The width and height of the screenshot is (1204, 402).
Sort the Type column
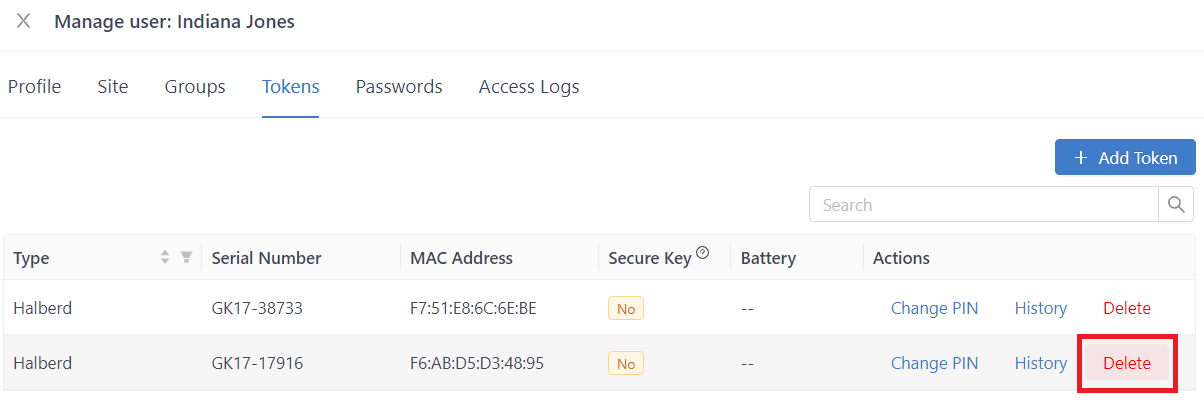pyautogui.click(x=165, y=258)
